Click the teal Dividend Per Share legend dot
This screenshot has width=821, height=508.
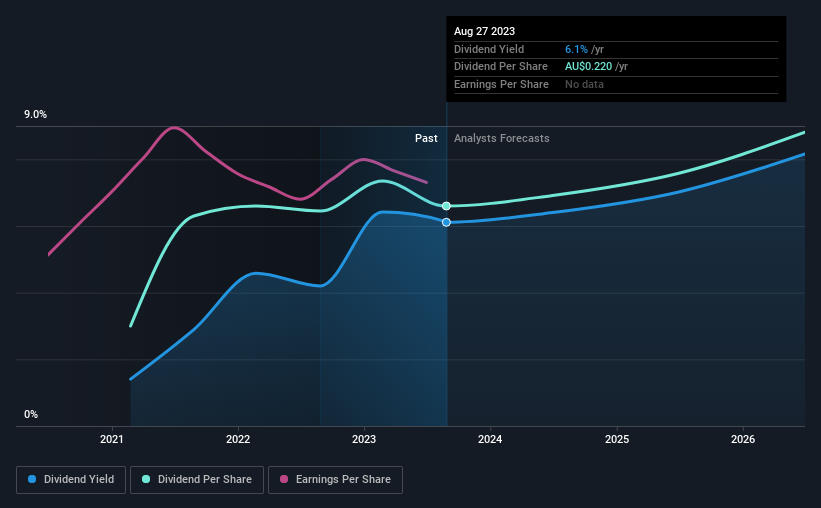(146, 479)
